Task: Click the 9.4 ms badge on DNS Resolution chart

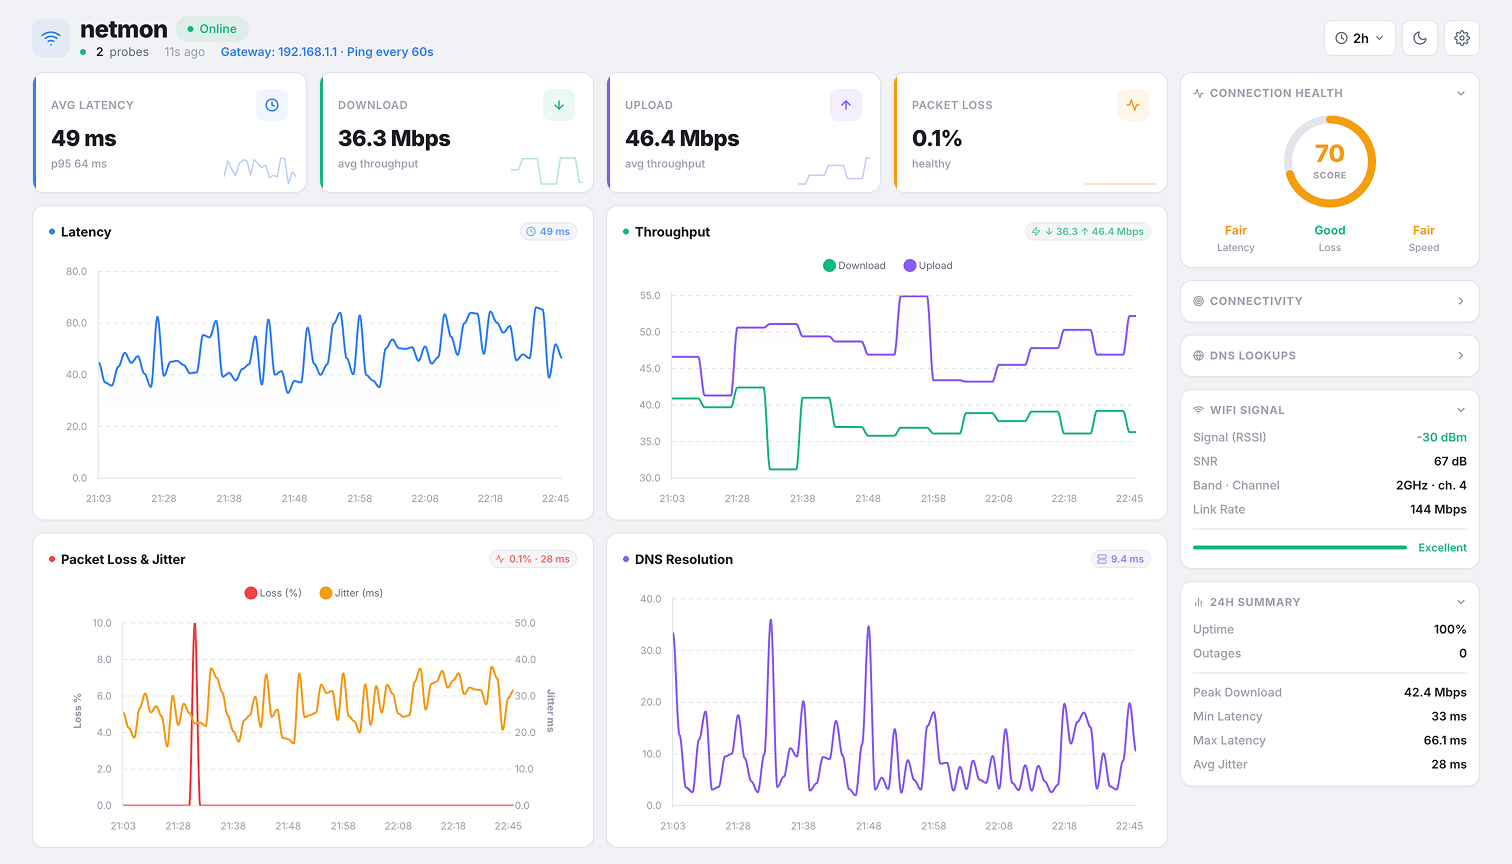Action: click(x=1120, y=559)
